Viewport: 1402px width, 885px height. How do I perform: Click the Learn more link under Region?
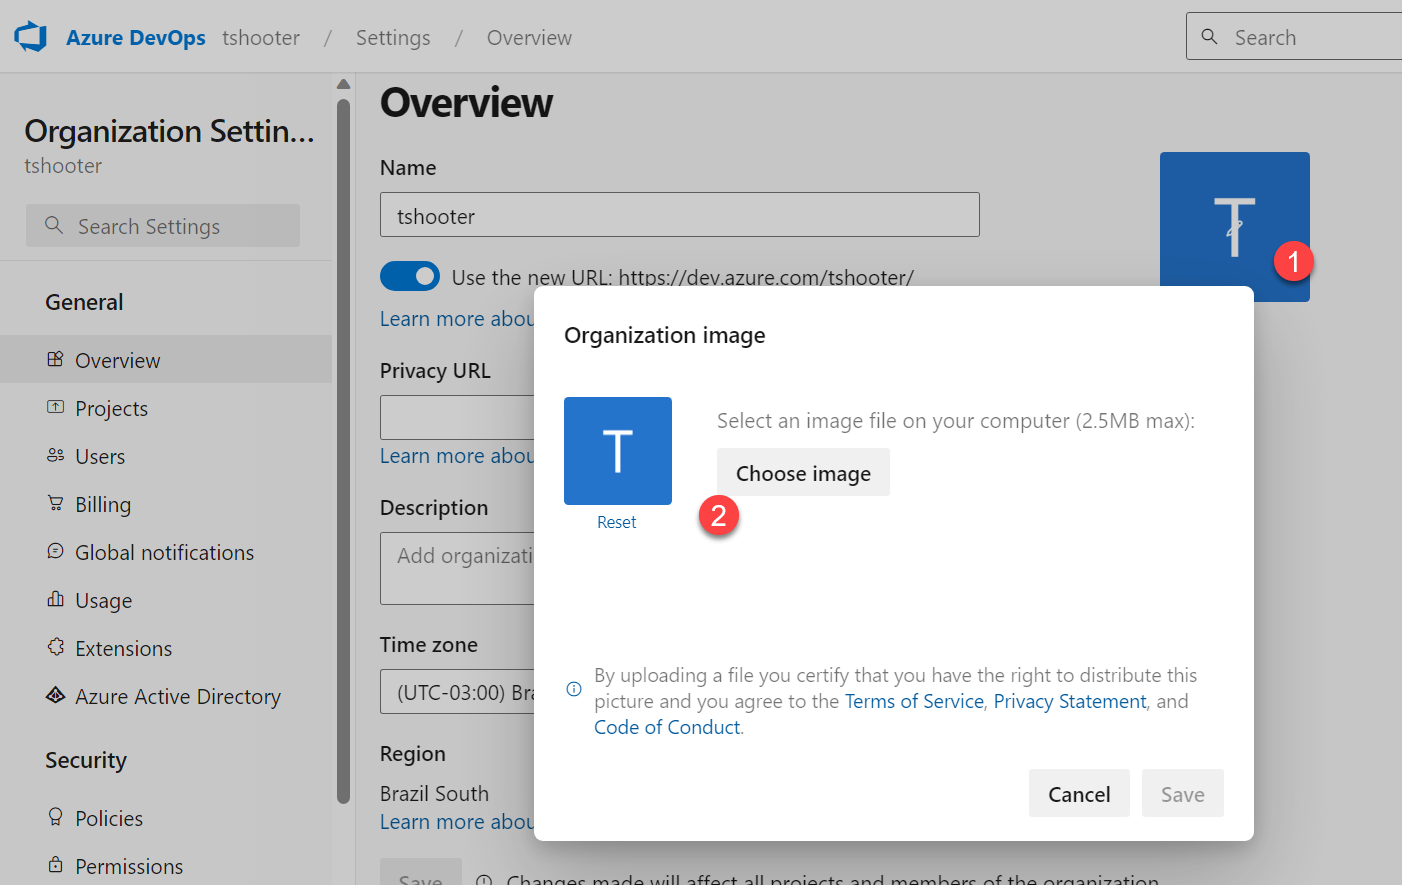coord(457,821)
